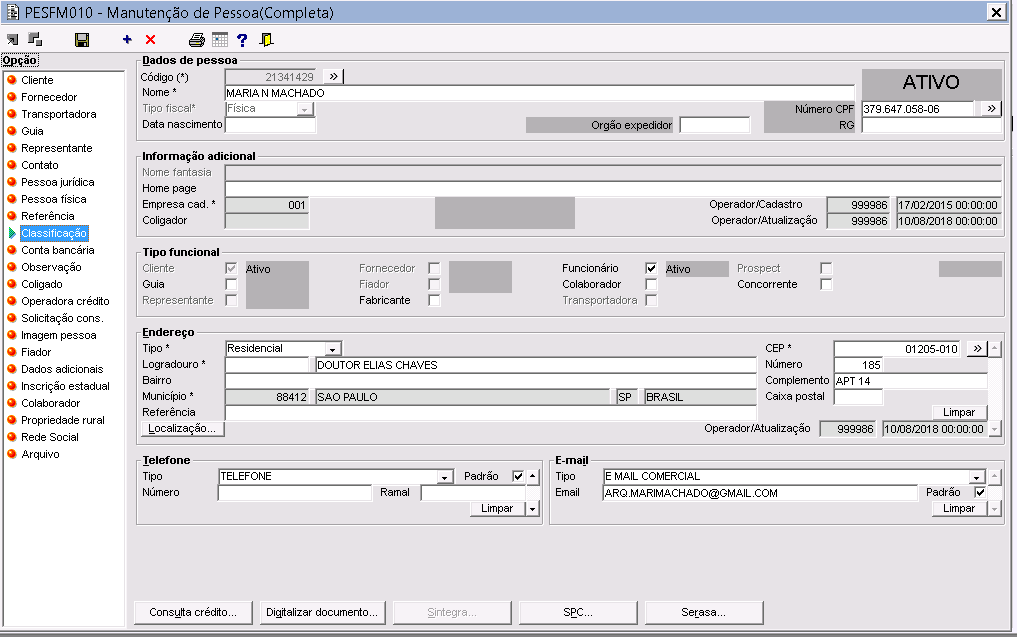Click the » lookup button beside Número CPF
Image resolution: width=1017 pixels, height=637 pixels.
point(991,108)
